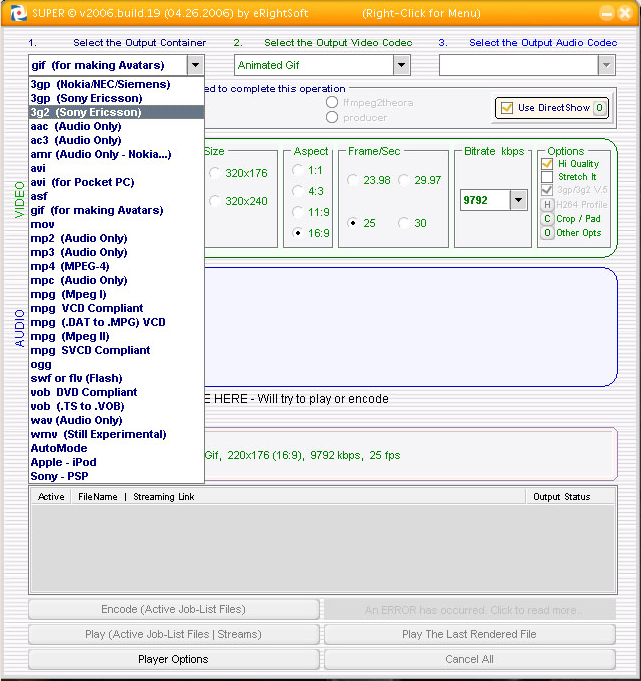Enable the Stretch It checkbox
Viewport: 641px width, 681px height.
tap(547, 177)
